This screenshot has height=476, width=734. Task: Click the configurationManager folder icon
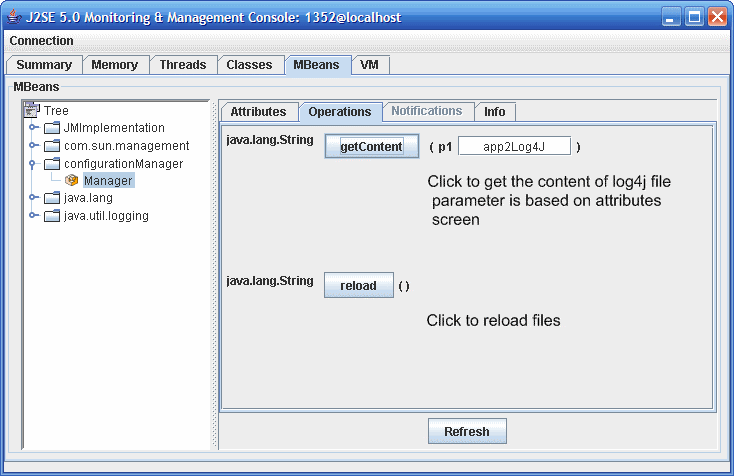click(x=52, y=163)
